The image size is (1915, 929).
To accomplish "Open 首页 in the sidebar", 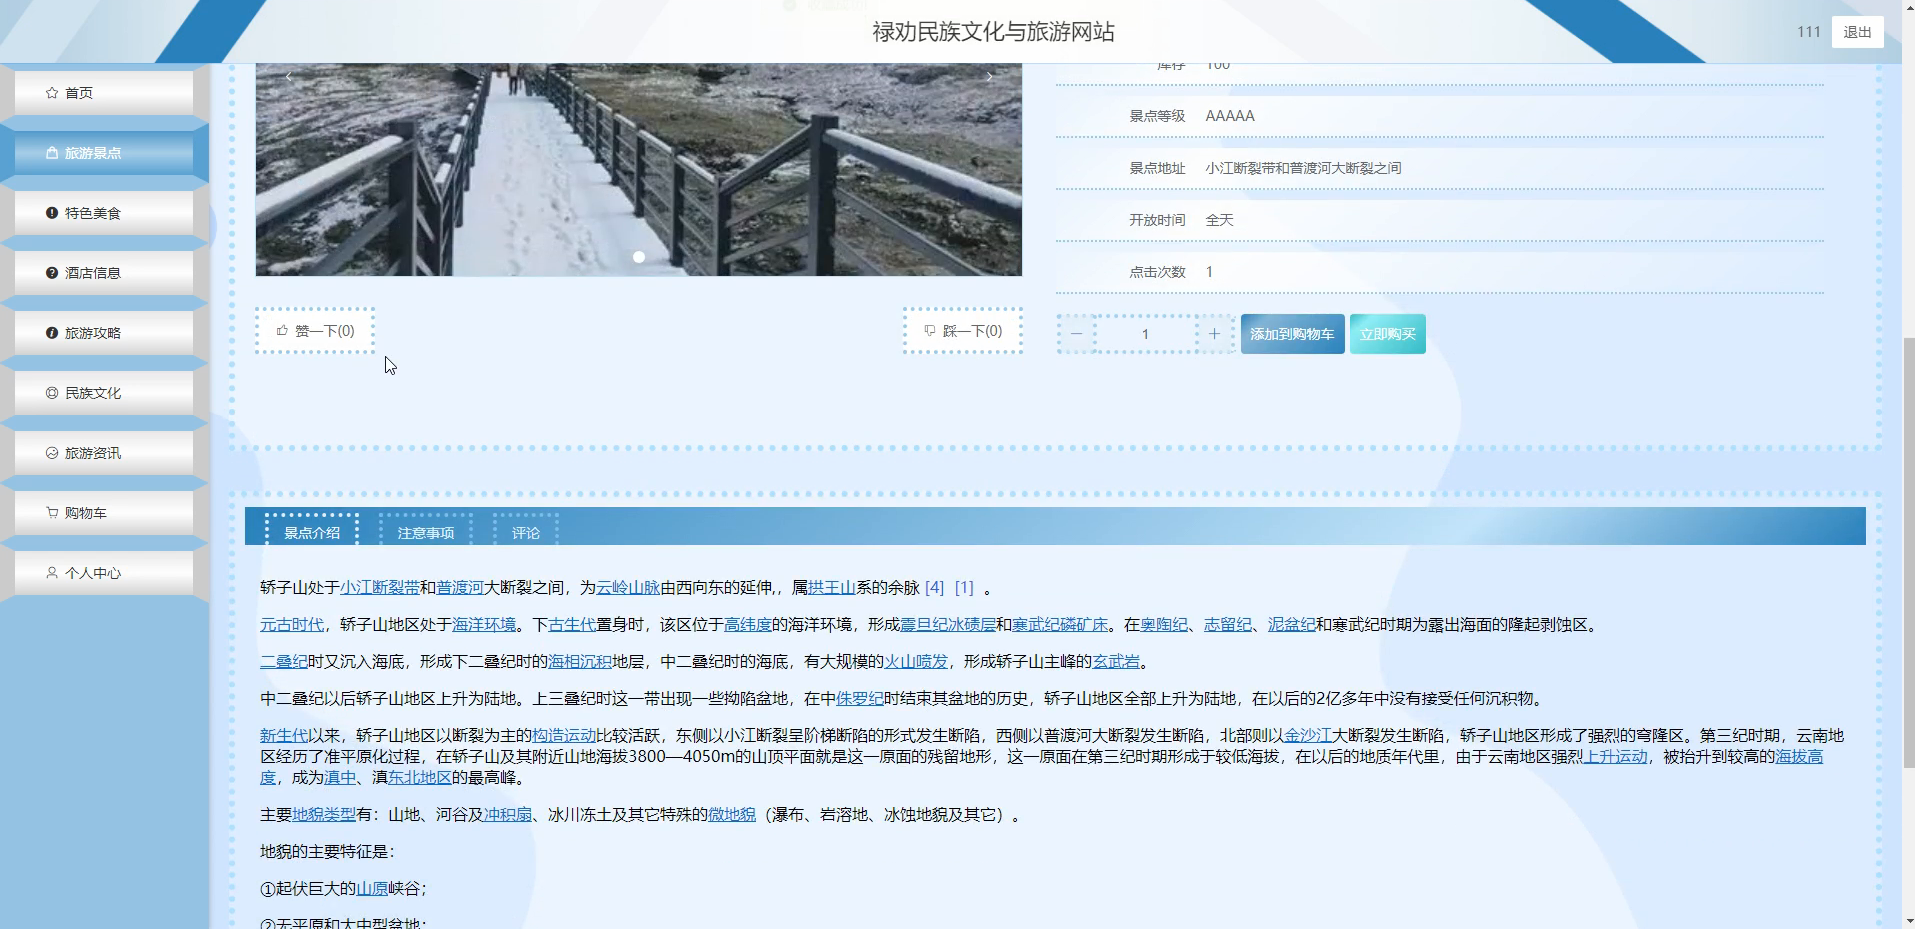I will pyautogui.click(x=104, y=93).
